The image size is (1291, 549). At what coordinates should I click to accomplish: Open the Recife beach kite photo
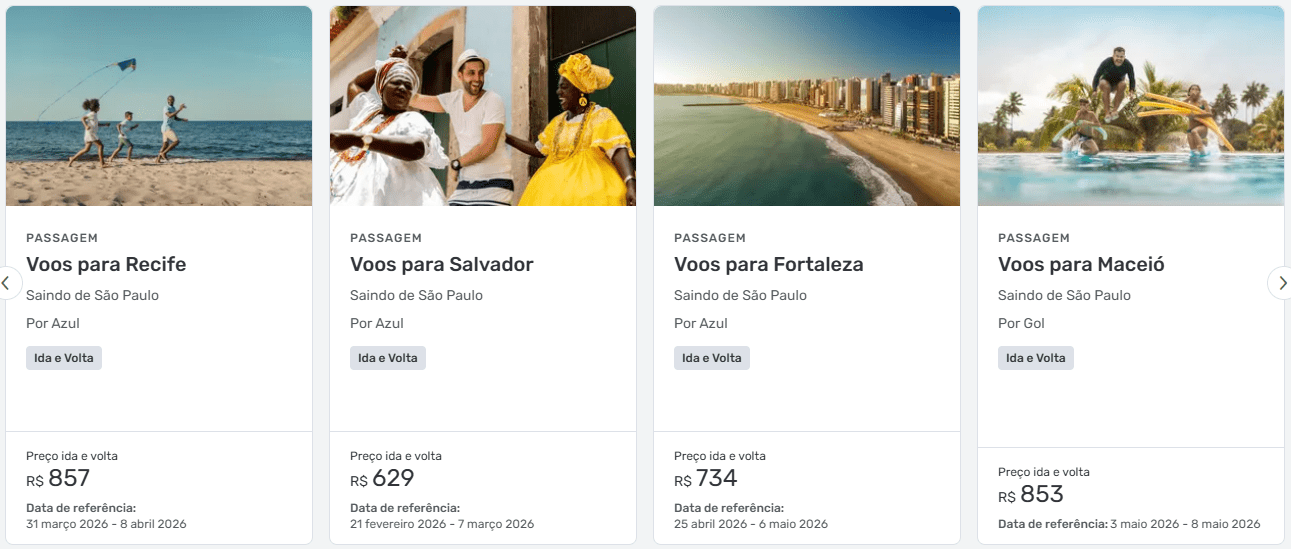click(159, 106)
